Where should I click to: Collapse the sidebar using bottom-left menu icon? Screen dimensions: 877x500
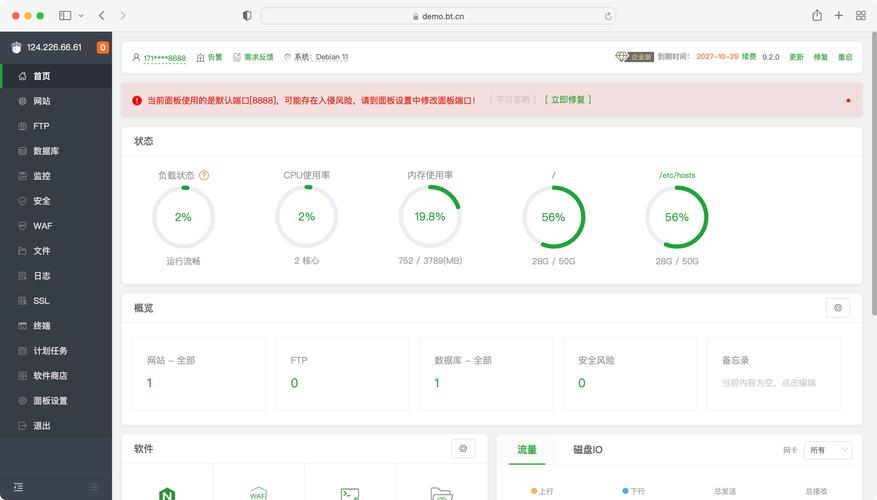click(x=18, y=487)
